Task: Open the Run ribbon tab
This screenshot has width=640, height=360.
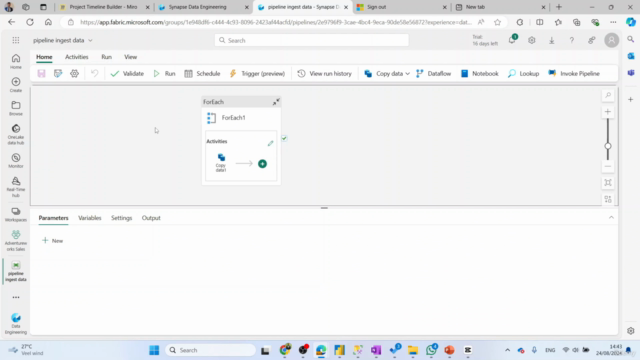Action: 107,57
